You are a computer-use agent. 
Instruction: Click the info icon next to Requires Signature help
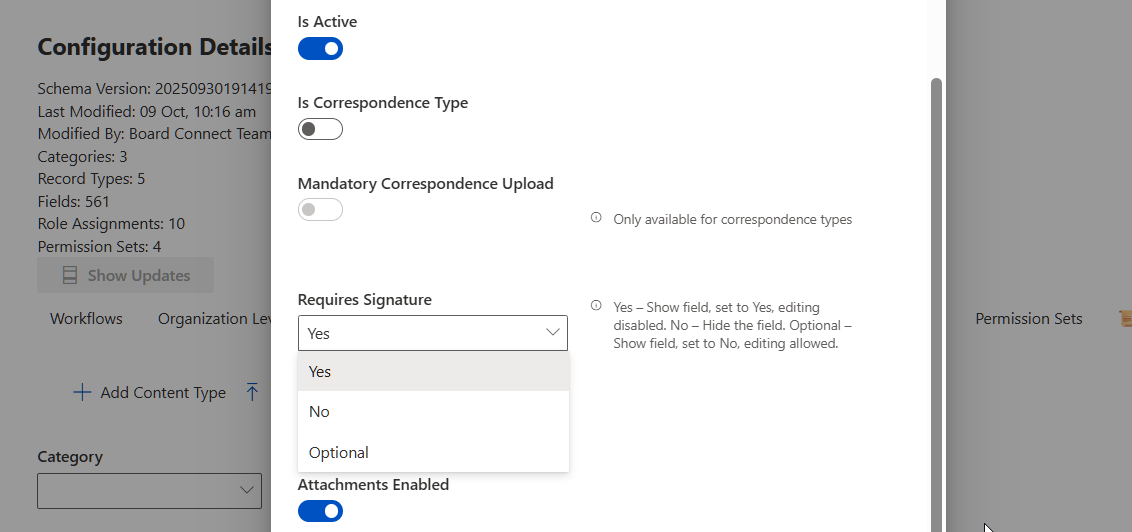point(596,306)
